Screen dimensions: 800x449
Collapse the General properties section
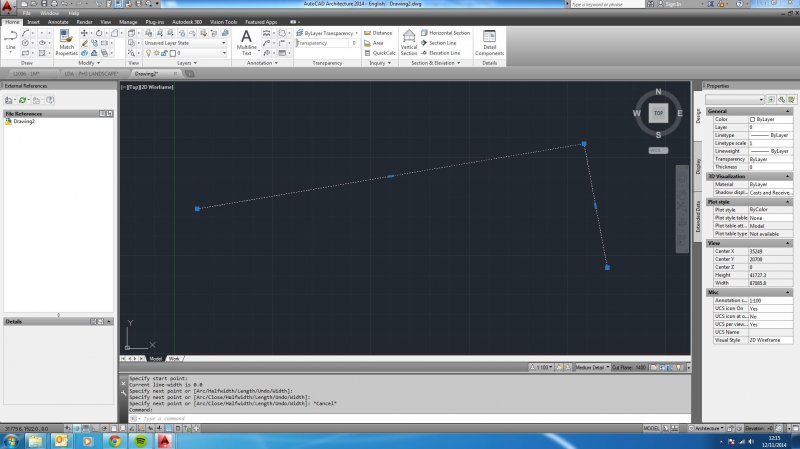(787, 111)
